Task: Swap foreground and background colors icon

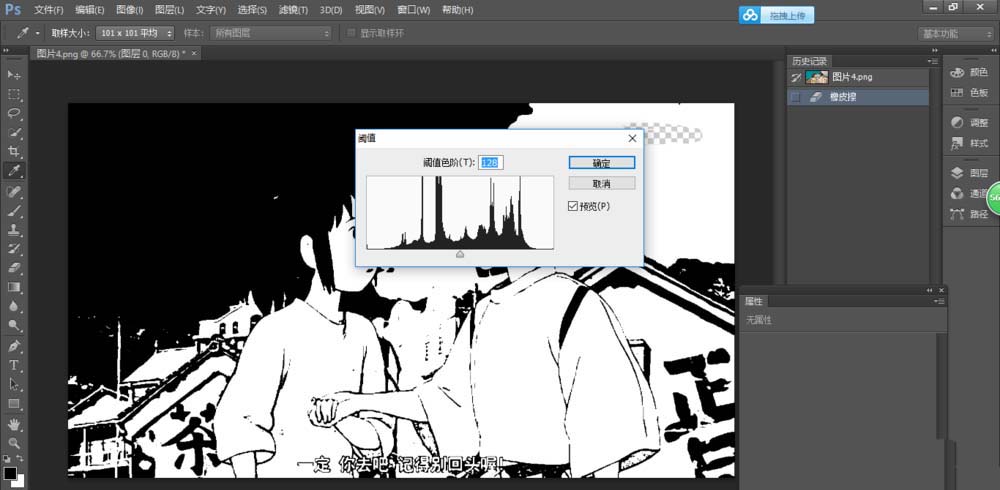Action: 20,458
